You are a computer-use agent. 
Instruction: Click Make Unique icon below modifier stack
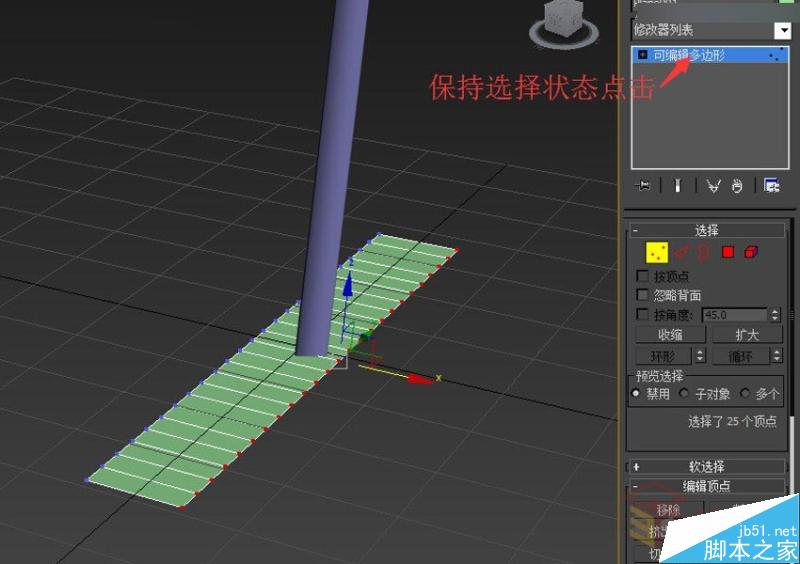(713, 186)
